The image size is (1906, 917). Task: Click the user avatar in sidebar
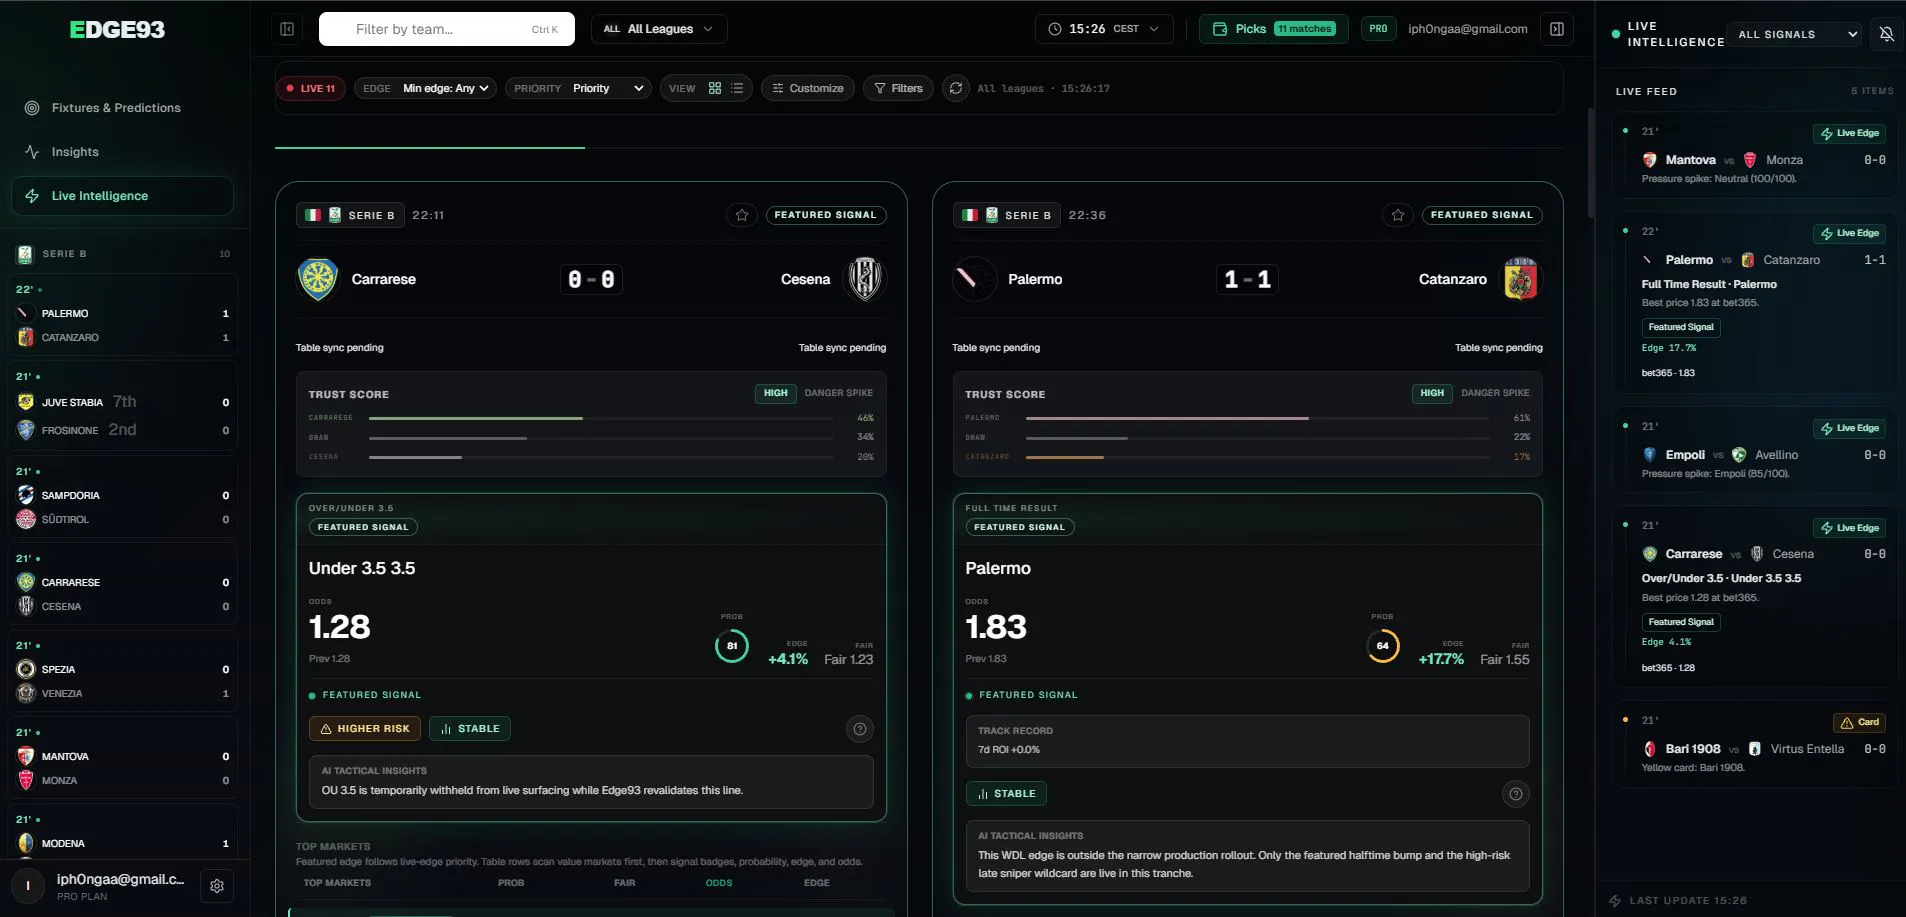tap(28, 886)
